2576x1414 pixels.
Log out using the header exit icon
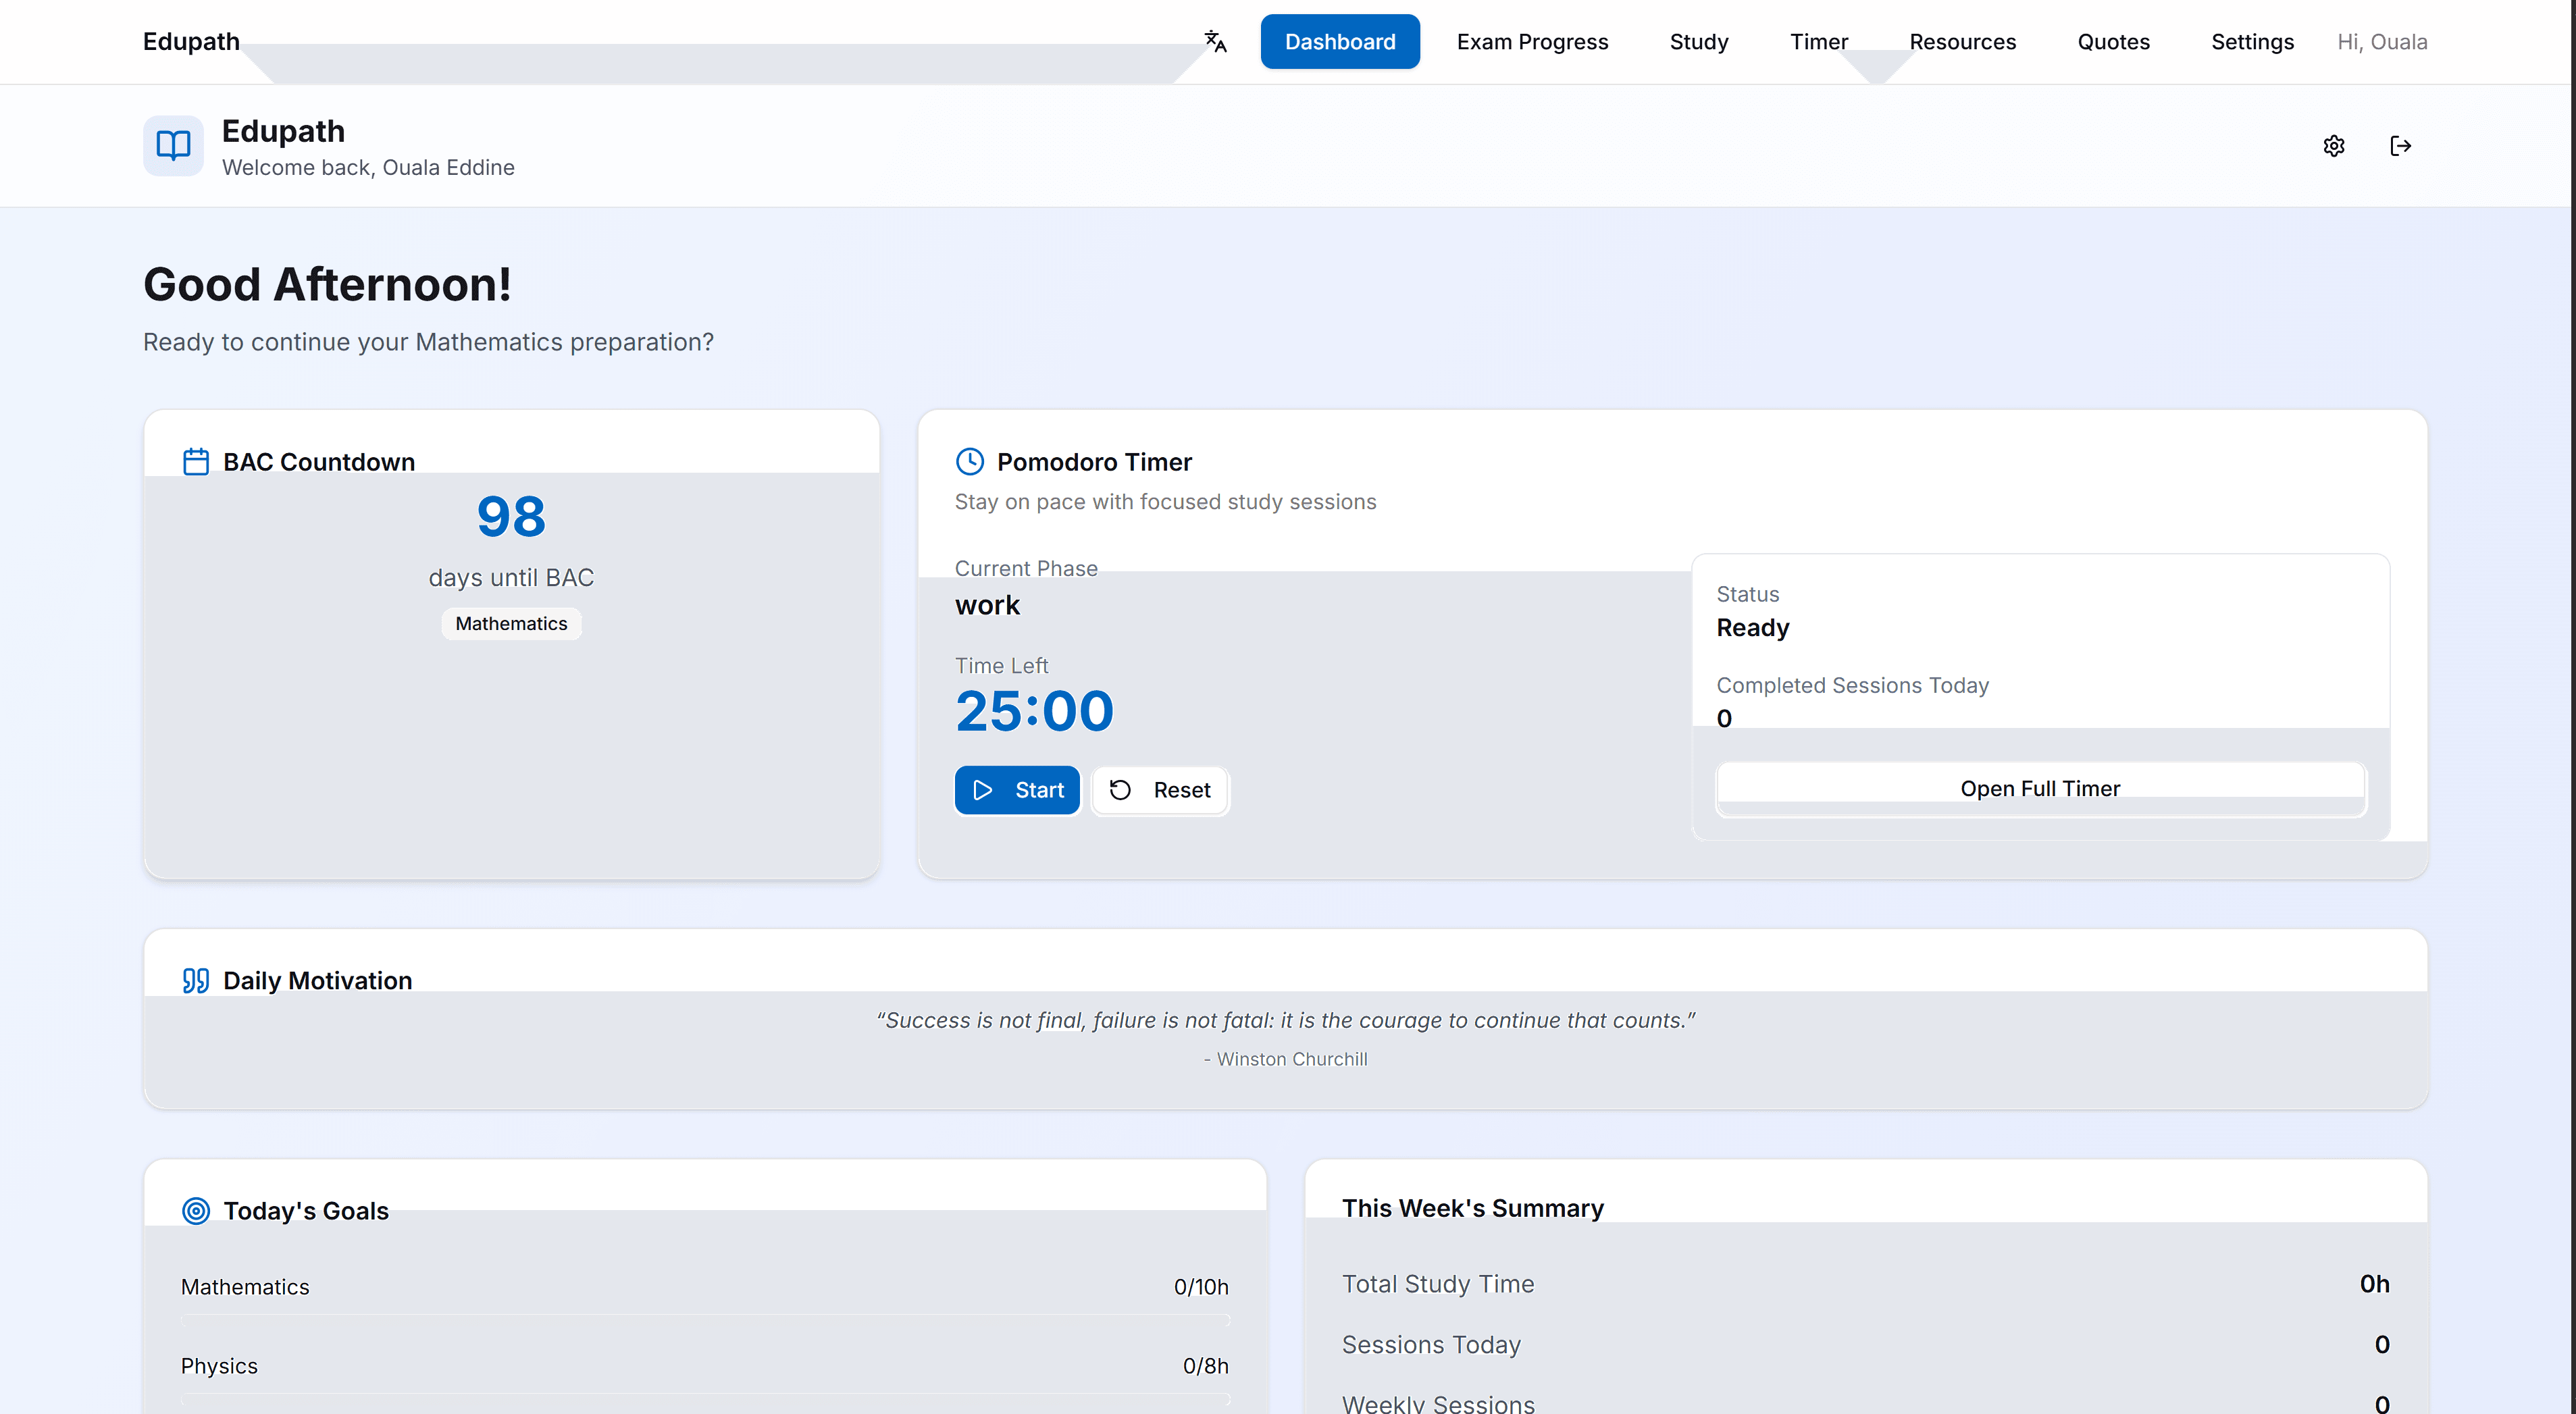point(2401,146)
